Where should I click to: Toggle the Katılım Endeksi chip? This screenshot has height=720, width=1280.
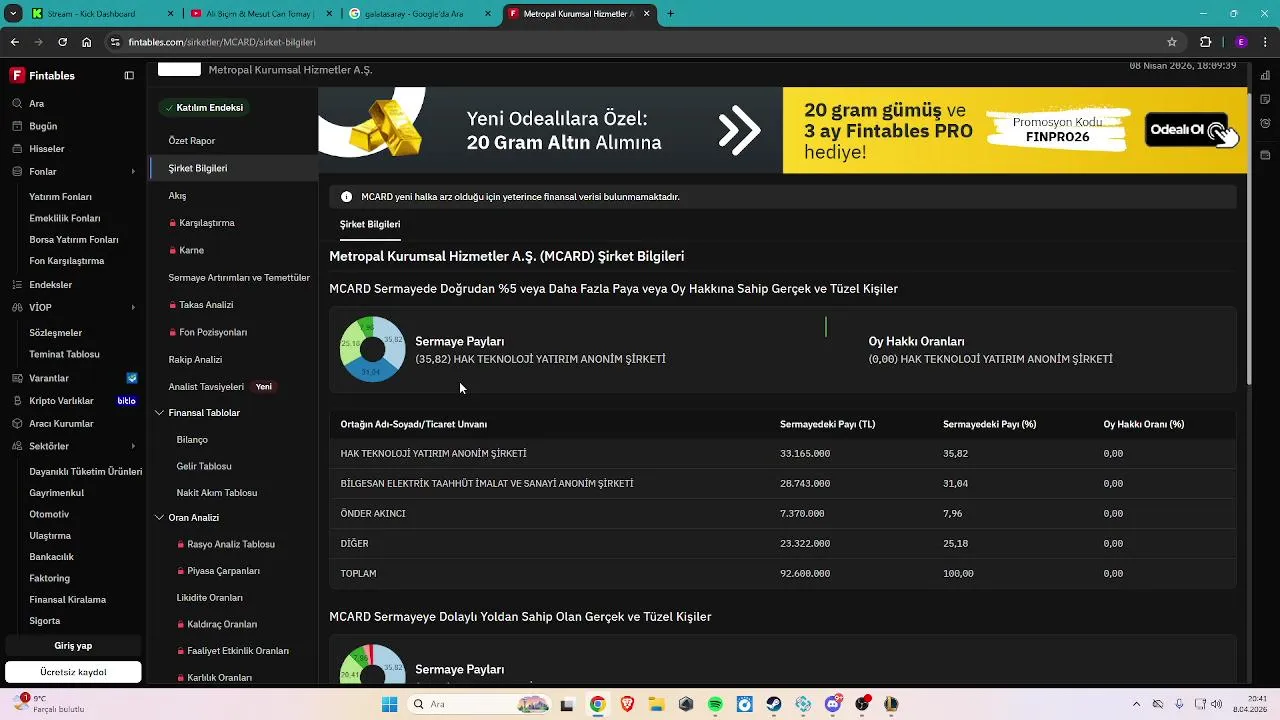pyautogui.click(x=204, y=108)
